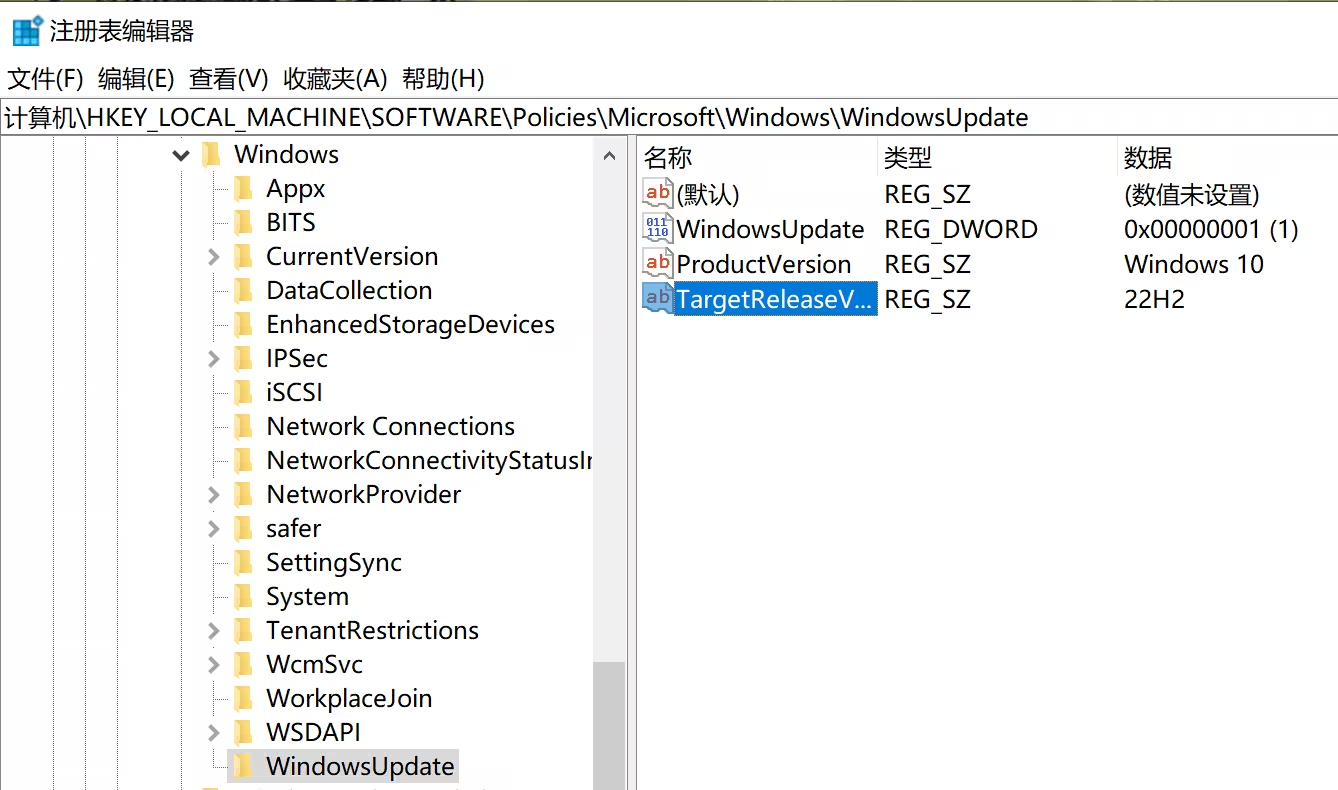Open the 编辑(E) menu
The height and width of the screenshot is (790, 1338).
pyautogui.click(x=136, y=79)
